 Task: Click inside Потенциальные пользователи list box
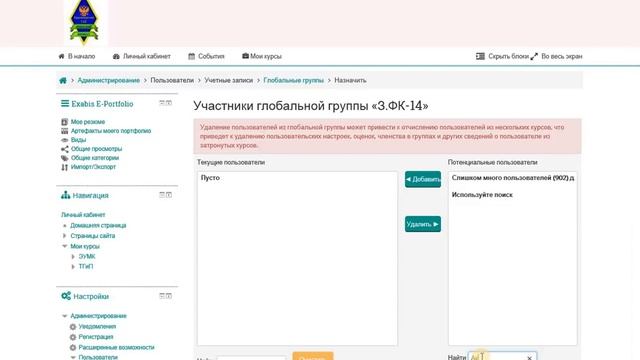pyautogui.click(x=513, y=258)
